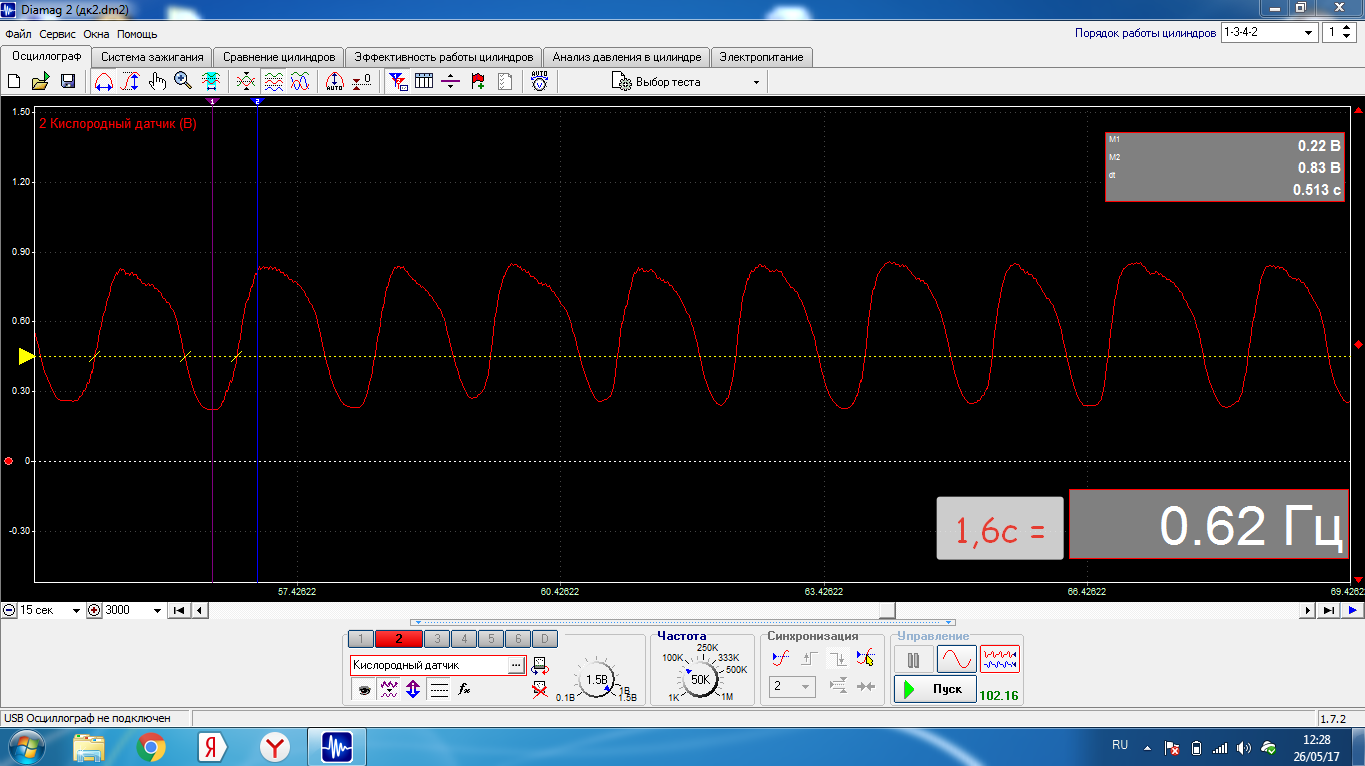Open the Сервис menu
The height and width of the screenshot is (766, 1365).
pyautogui.click(x=58, y=34)
